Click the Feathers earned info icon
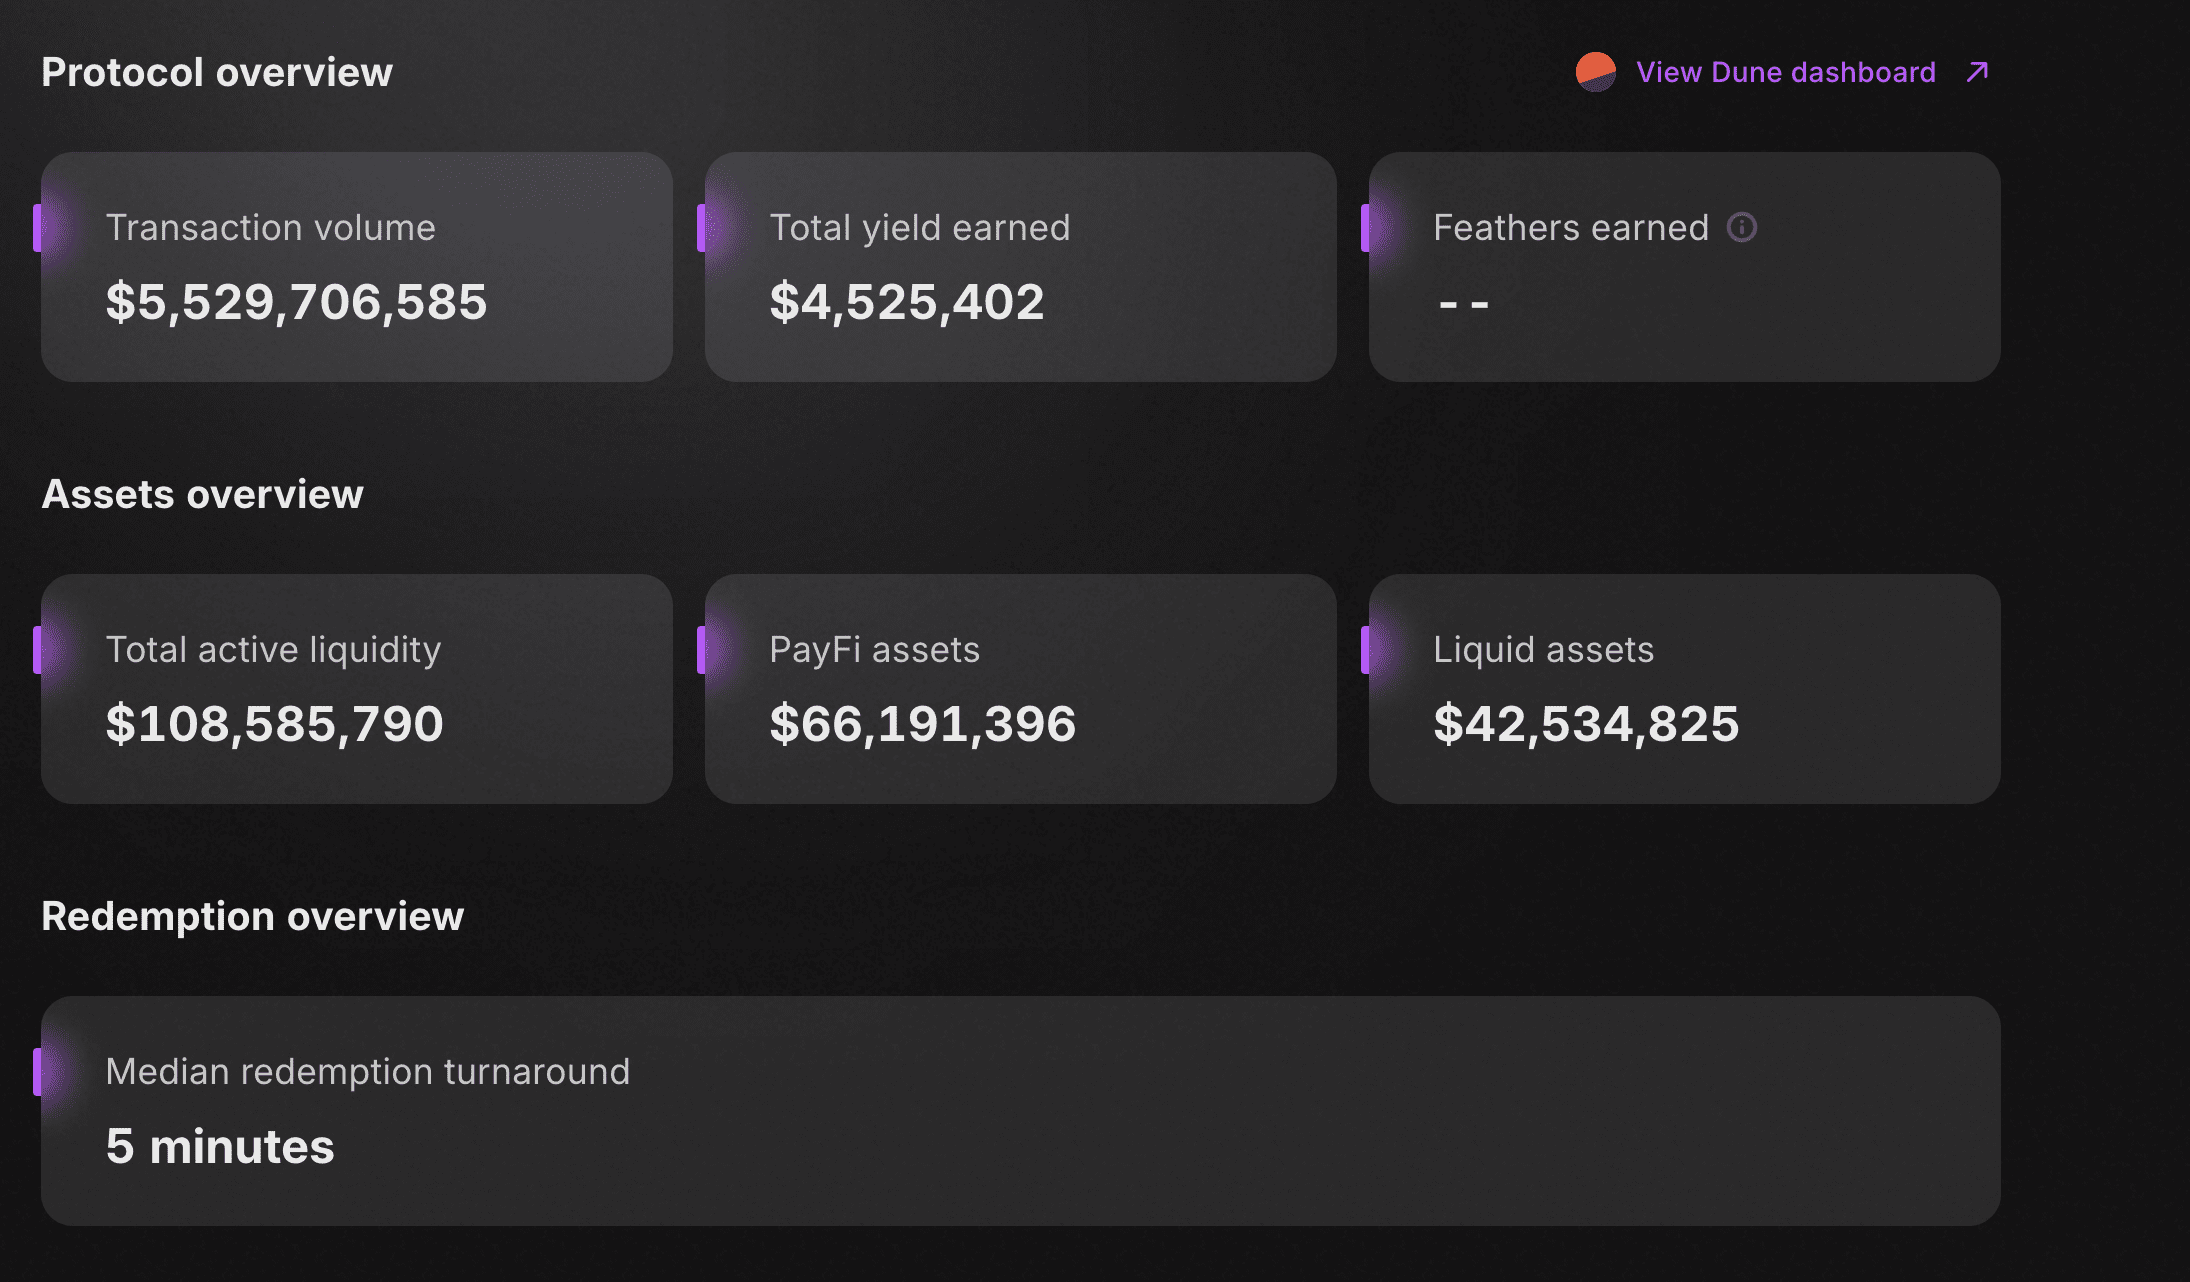The height and width of the screenshot is (1282, 2190). (x=1742, y=228)
